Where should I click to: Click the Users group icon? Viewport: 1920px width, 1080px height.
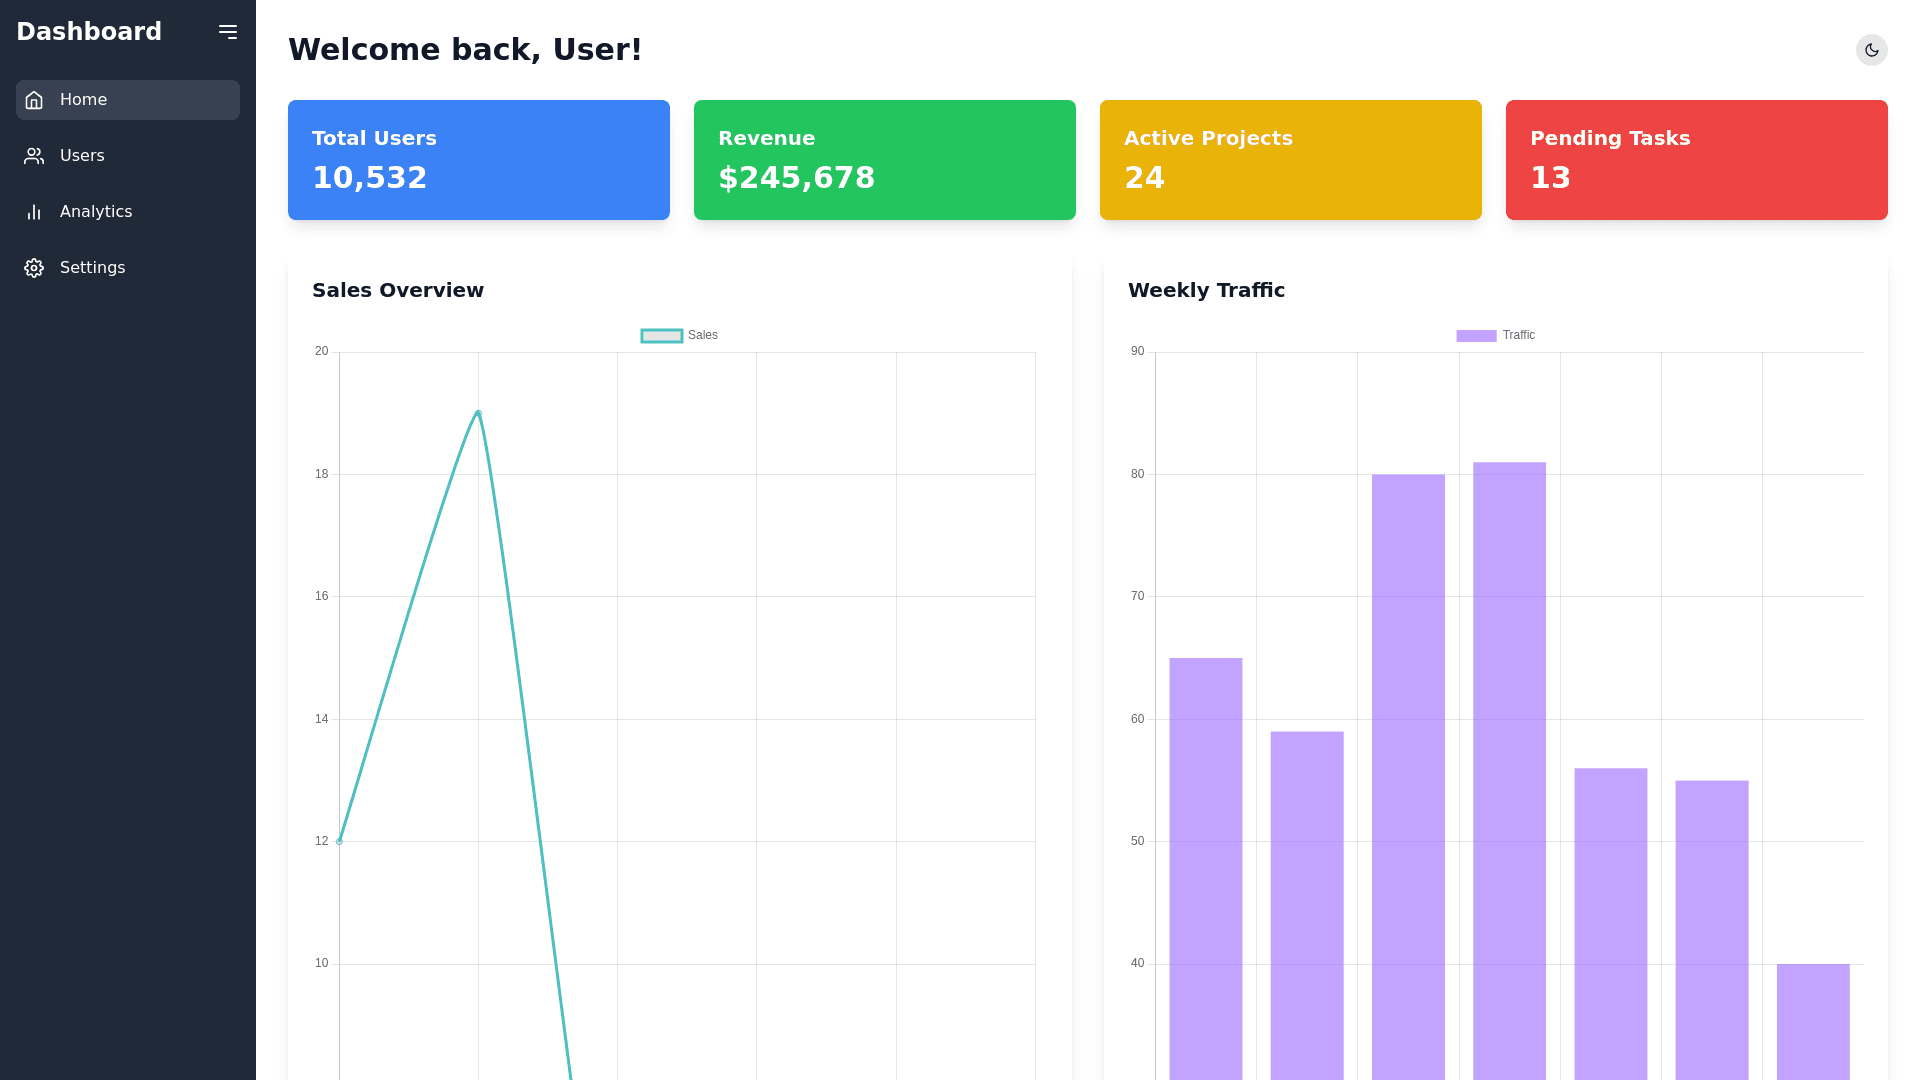click(x=34, y=155)
